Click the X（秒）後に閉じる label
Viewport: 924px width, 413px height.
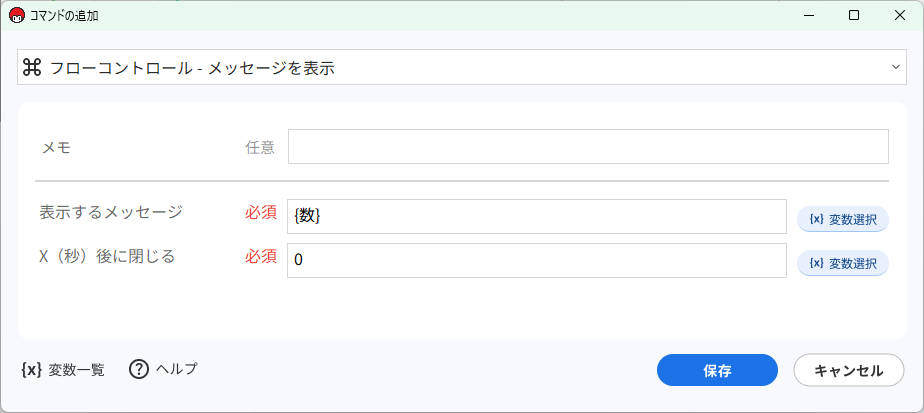(107, 256)
